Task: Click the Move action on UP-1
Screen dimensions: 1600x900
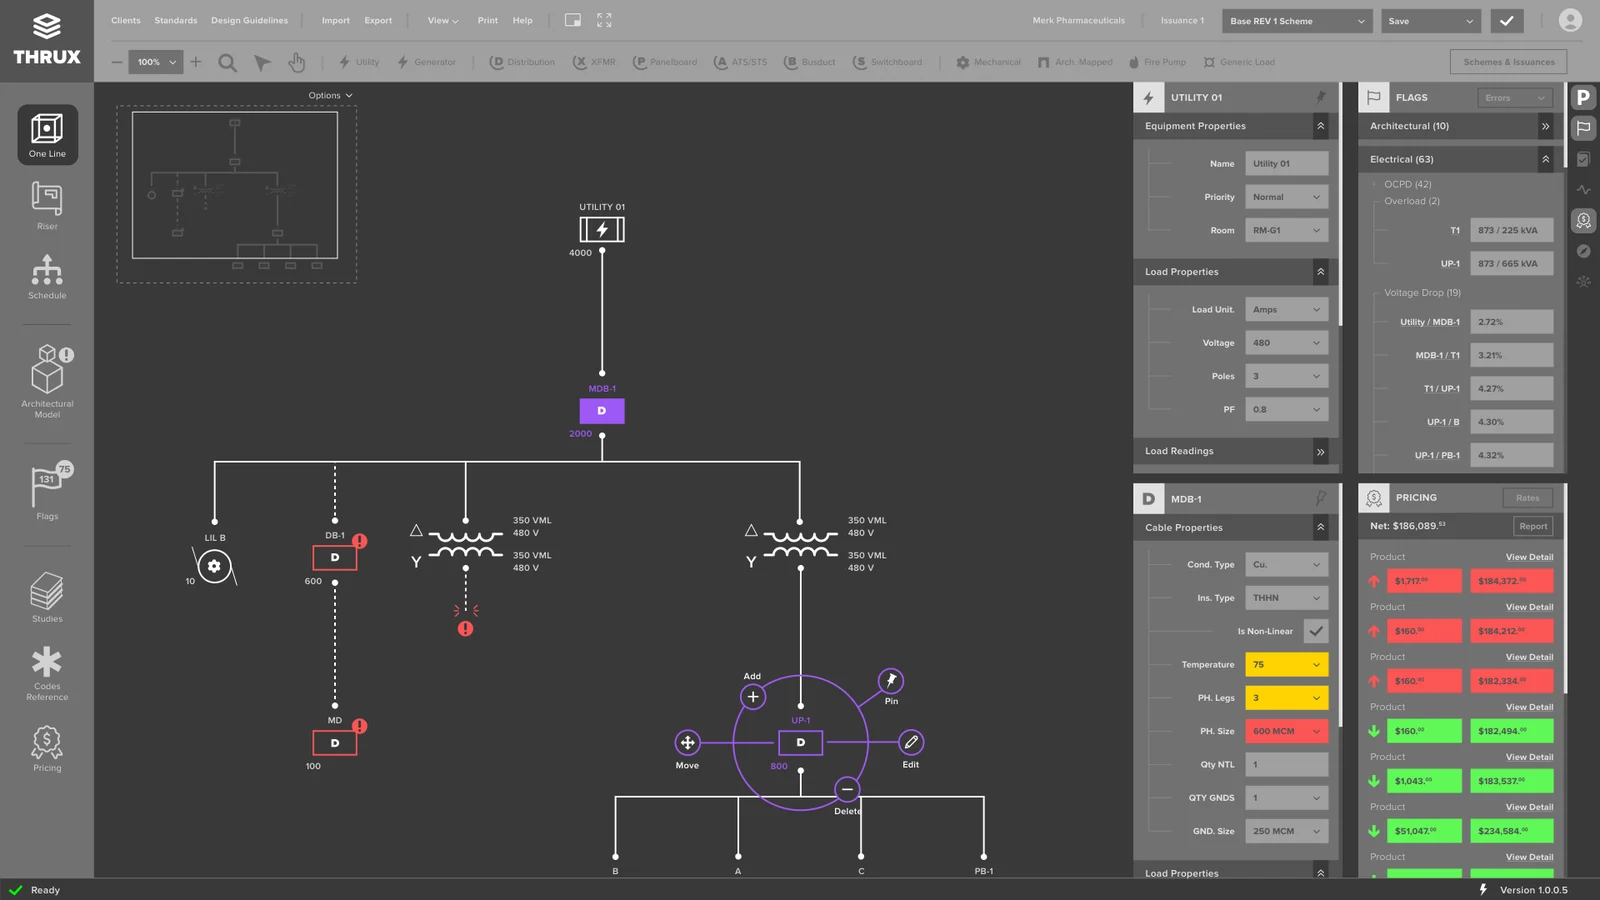Action: coord(687,743)
